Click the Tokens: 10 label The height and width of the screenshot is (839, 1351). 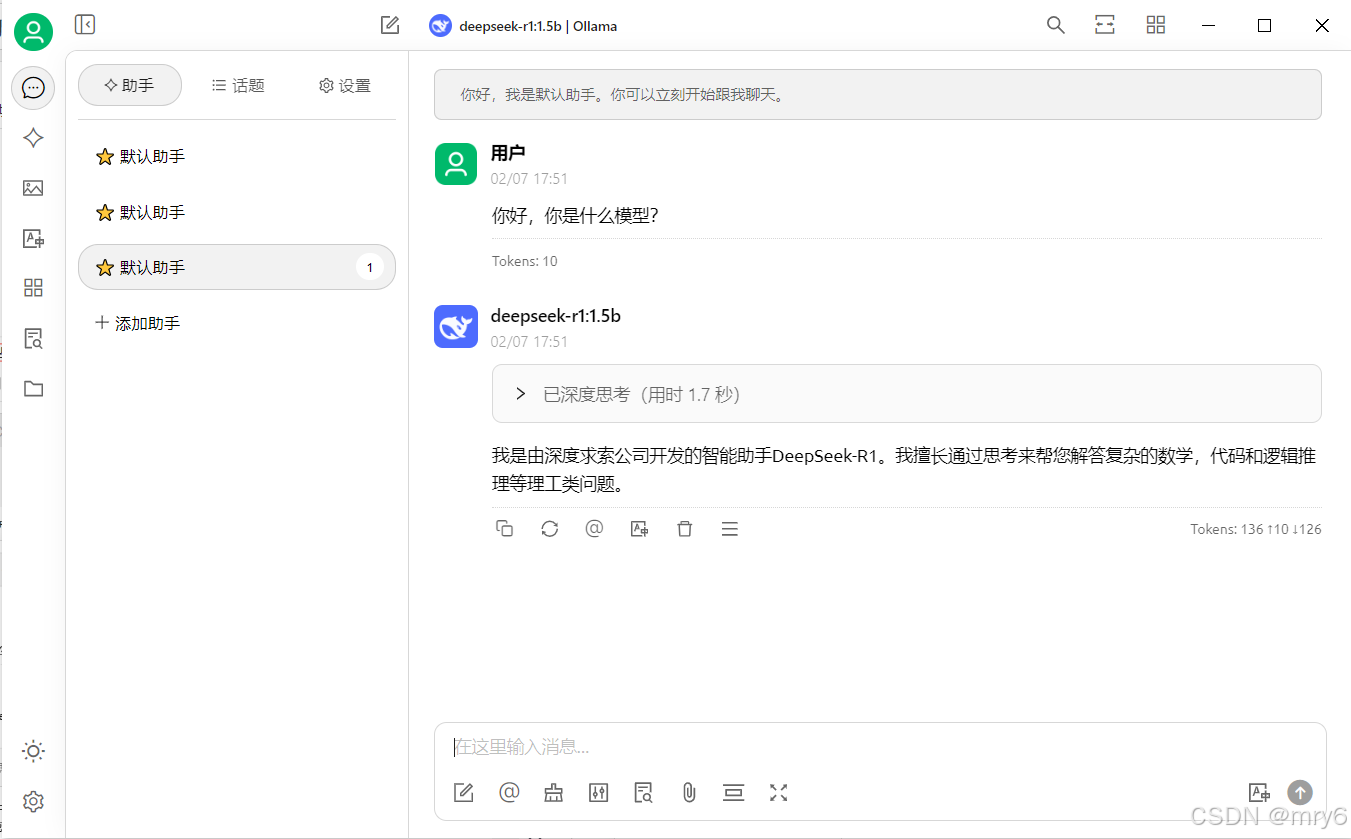click(x=525, y=261)
